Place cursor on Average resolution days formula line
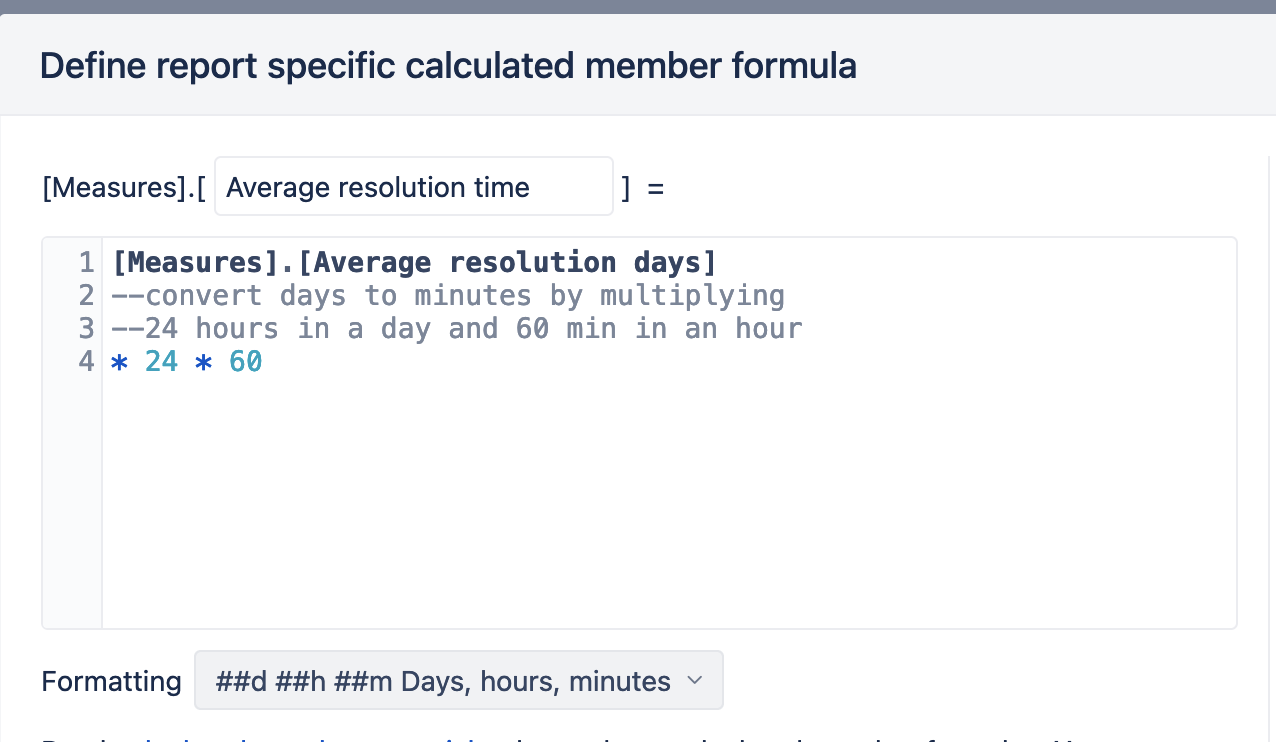Screen dimensions: 1276x742 click(x=415, y=263)
